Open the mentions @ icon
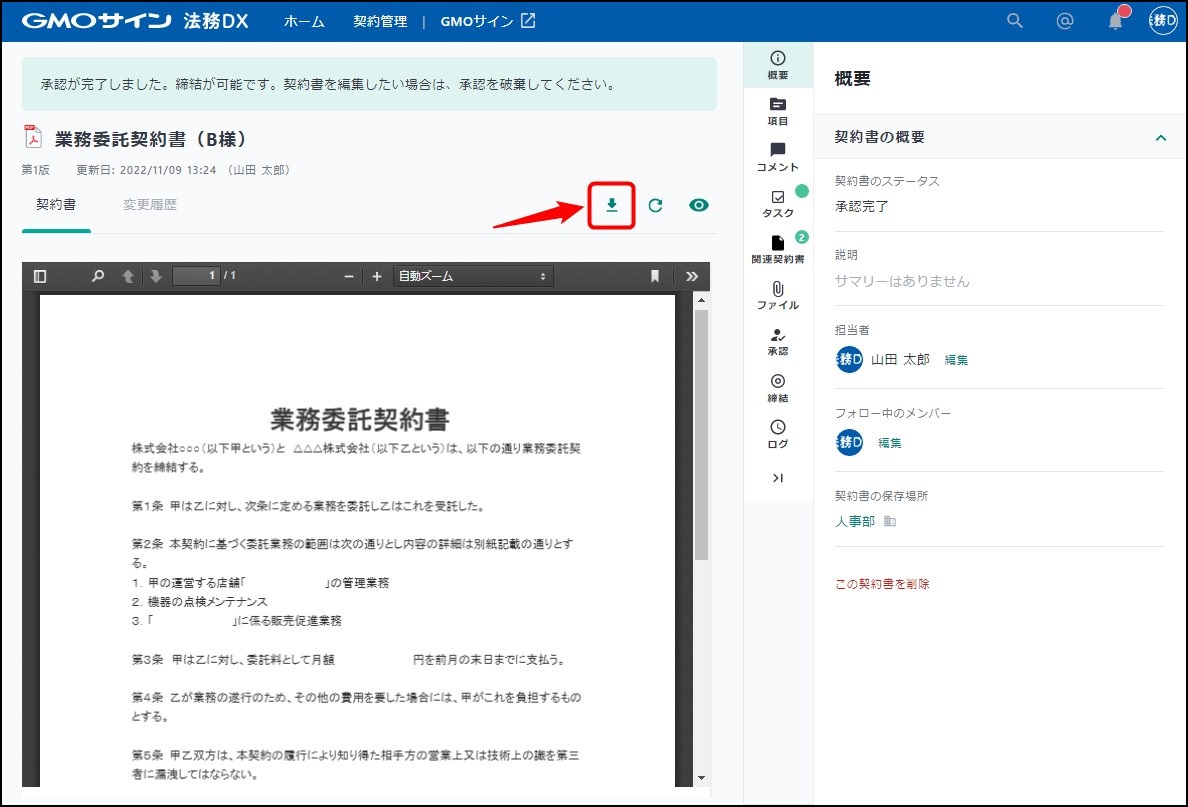 [x=1065, y=21]
